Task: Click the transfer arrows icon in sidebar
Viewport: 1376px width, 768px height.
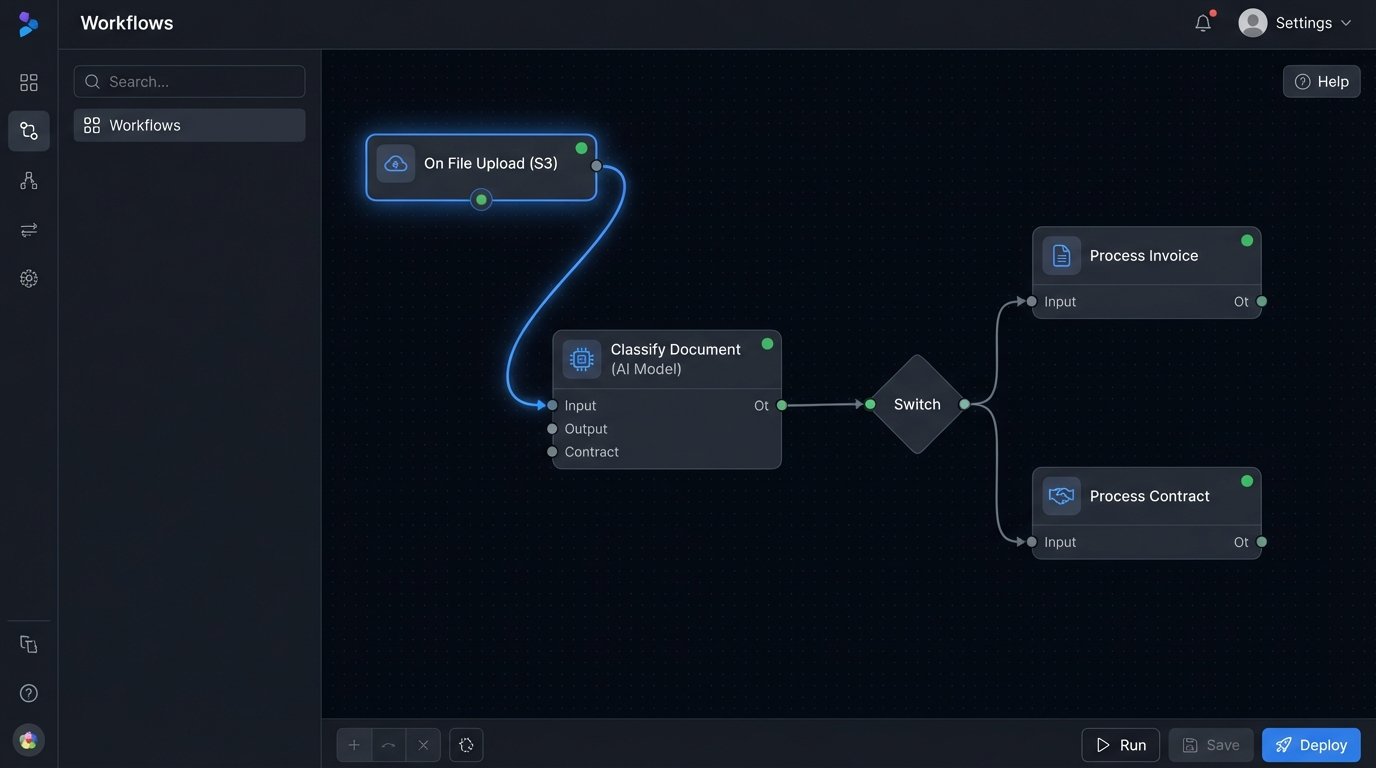Action: pos(29,230)
